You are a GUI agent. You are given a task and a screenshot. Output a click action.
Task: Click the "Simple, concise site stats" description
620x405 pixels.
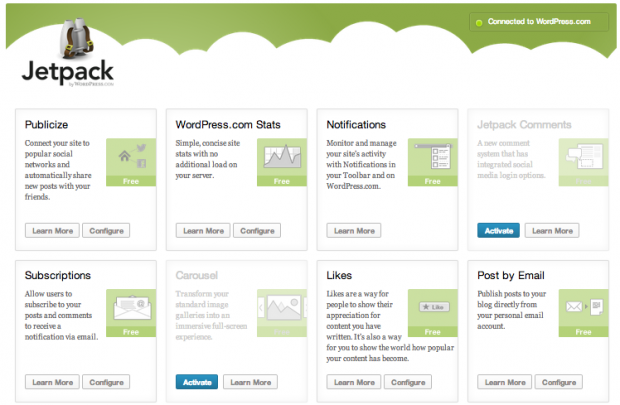(208, 159)
